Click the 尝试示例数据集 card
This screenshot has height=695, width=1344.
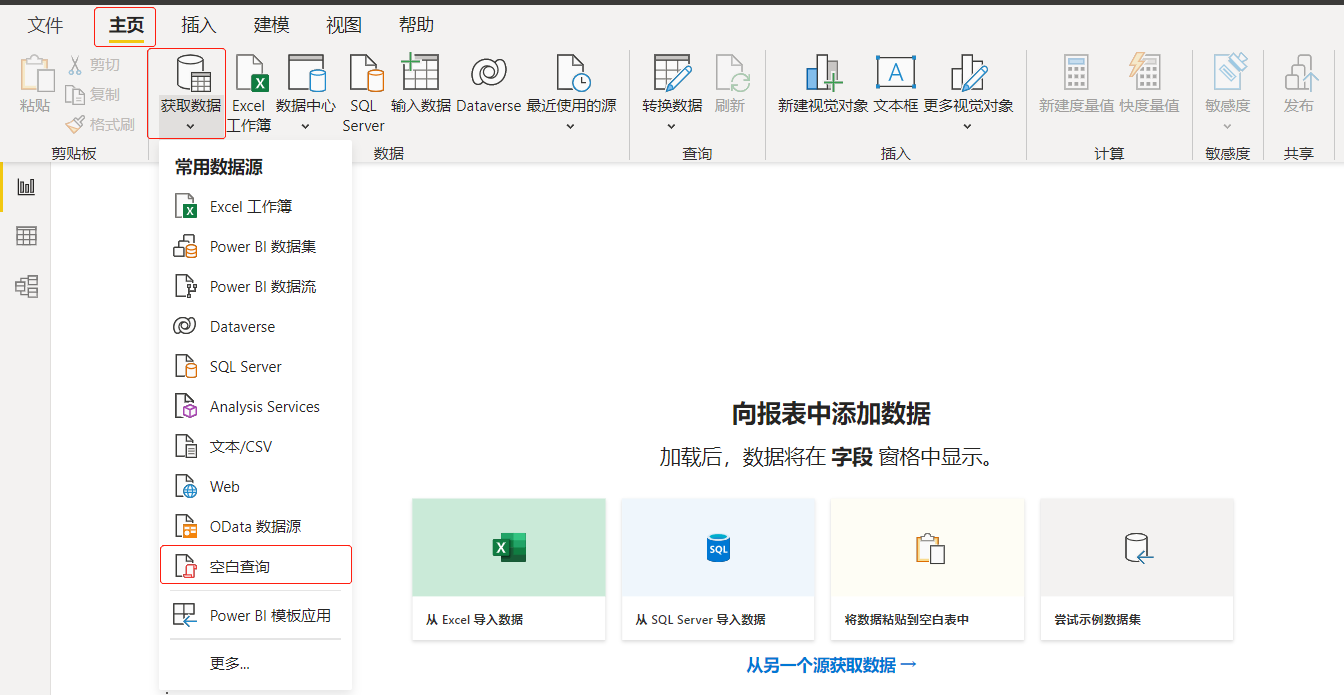[x=1137, y=569]
